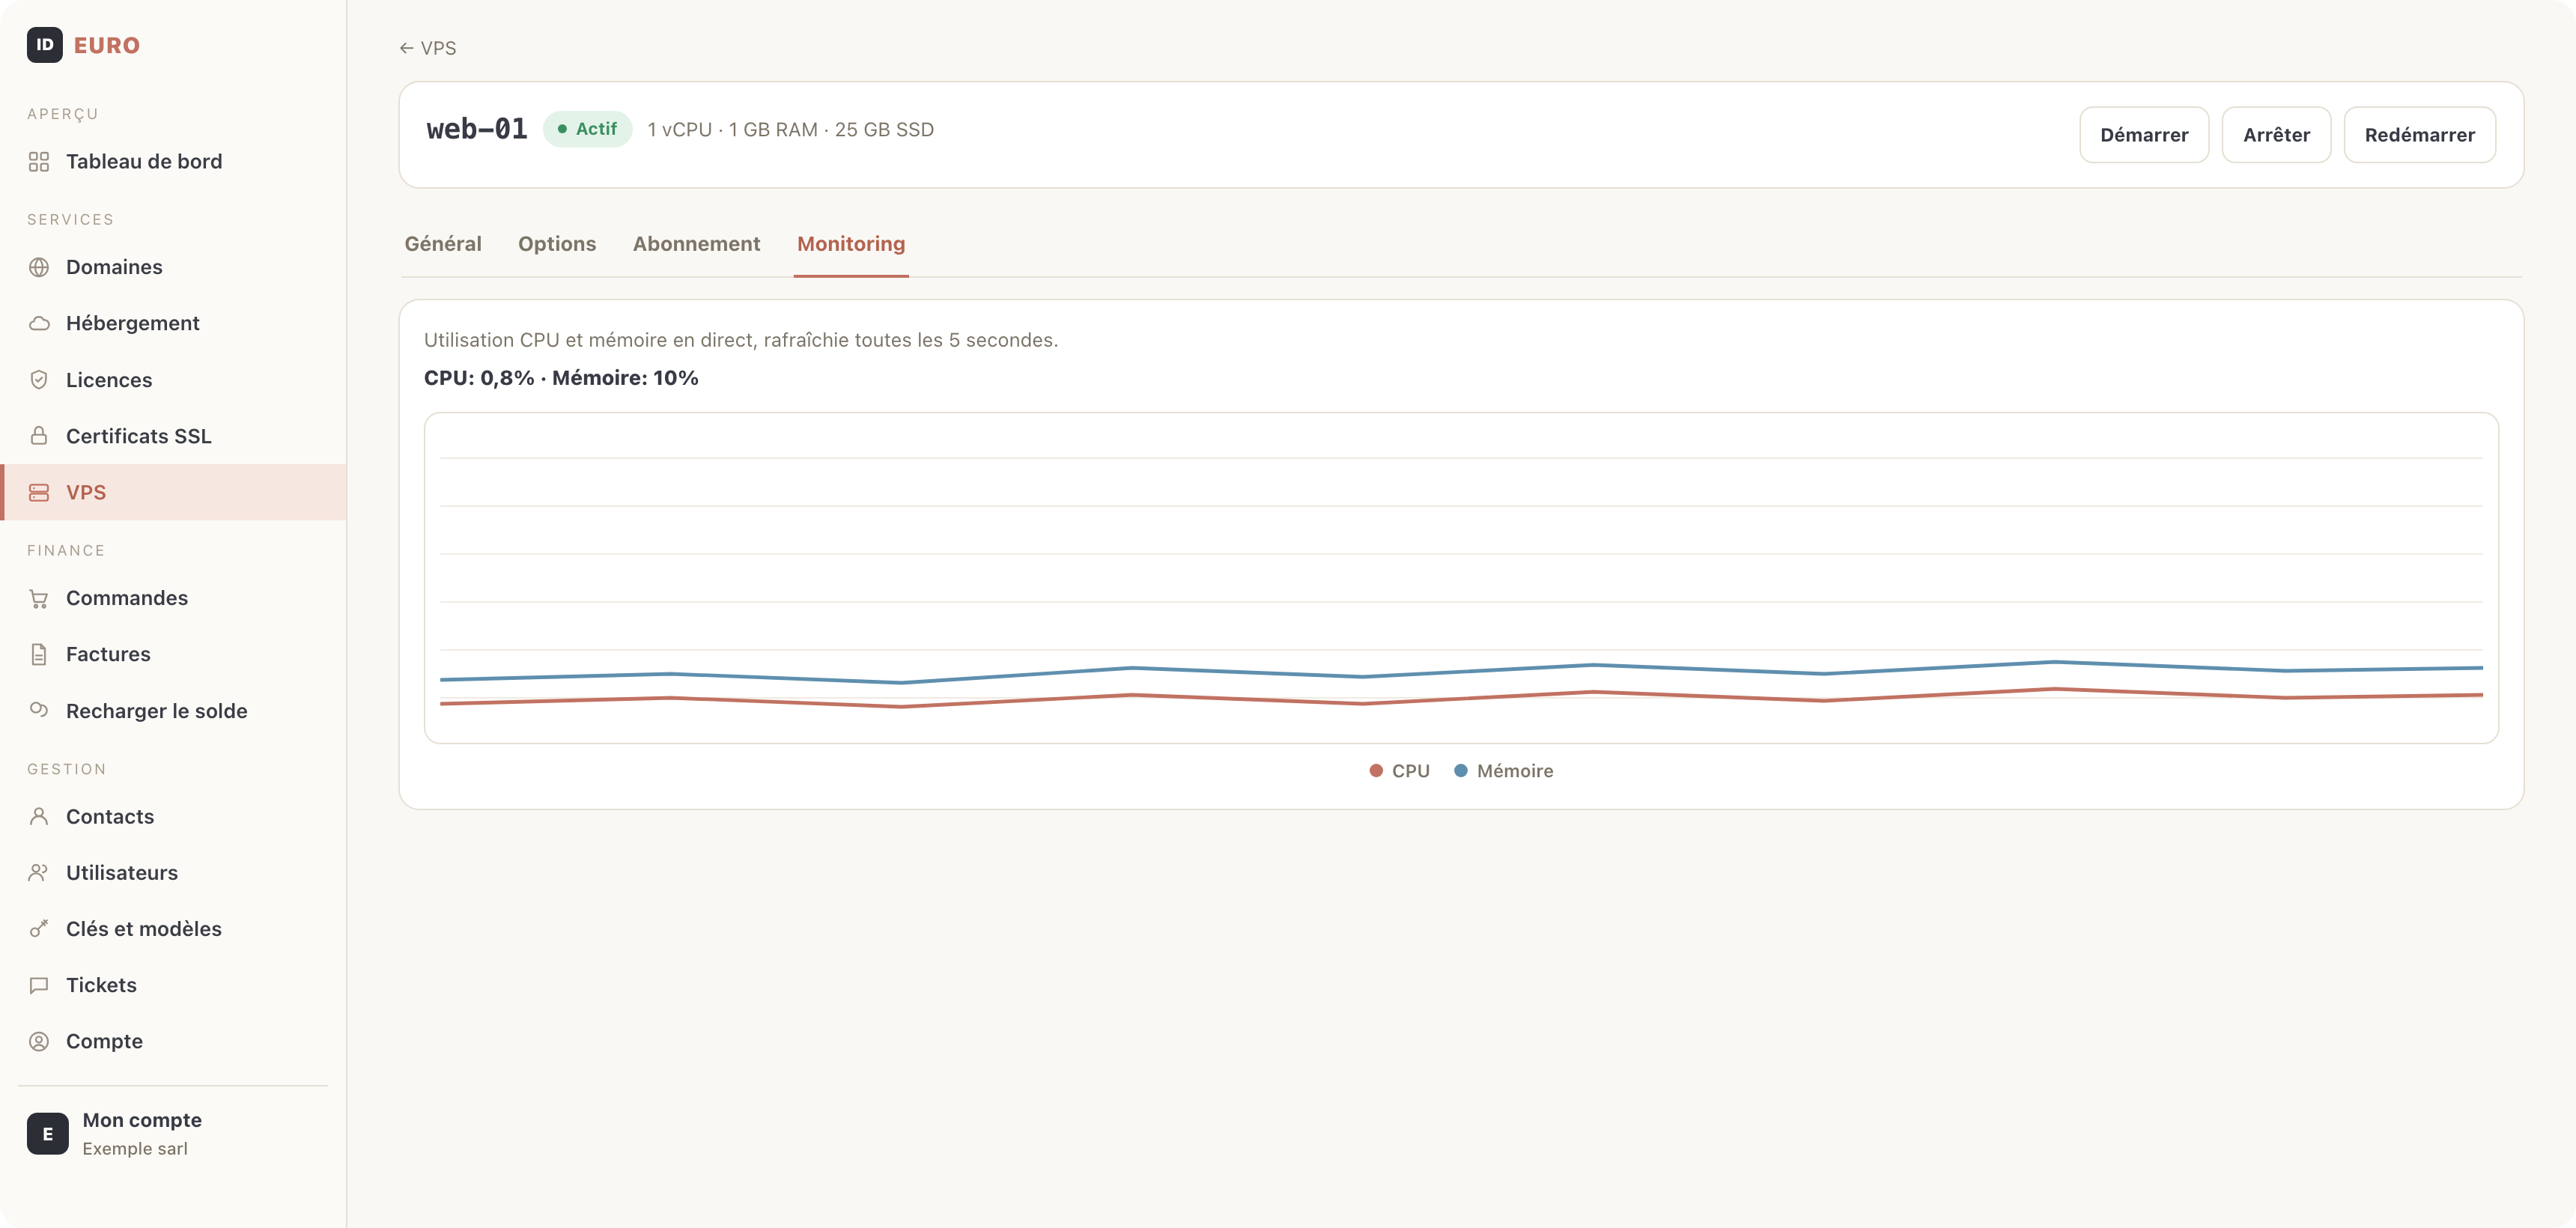Click the Monitoring tab
The height and width of the screenshot is (1228, 2576).
pyautogui.click(x=851, y=244)
